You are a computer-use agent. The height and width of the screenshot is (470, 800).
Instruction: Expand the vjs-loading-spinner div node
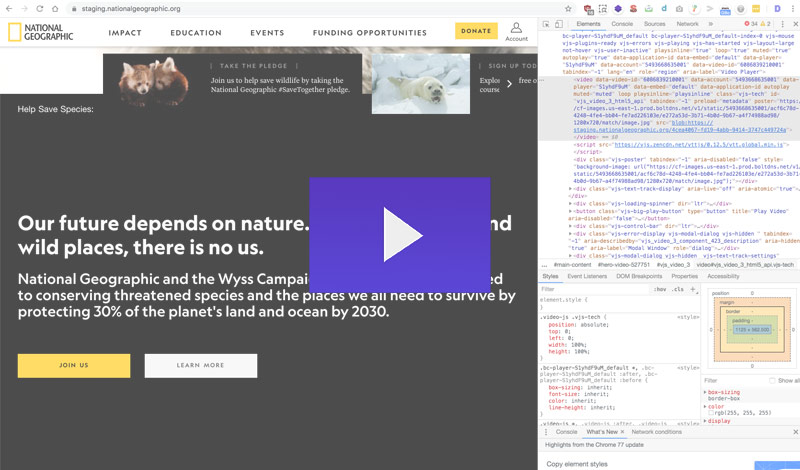click(x=571, y=204)
